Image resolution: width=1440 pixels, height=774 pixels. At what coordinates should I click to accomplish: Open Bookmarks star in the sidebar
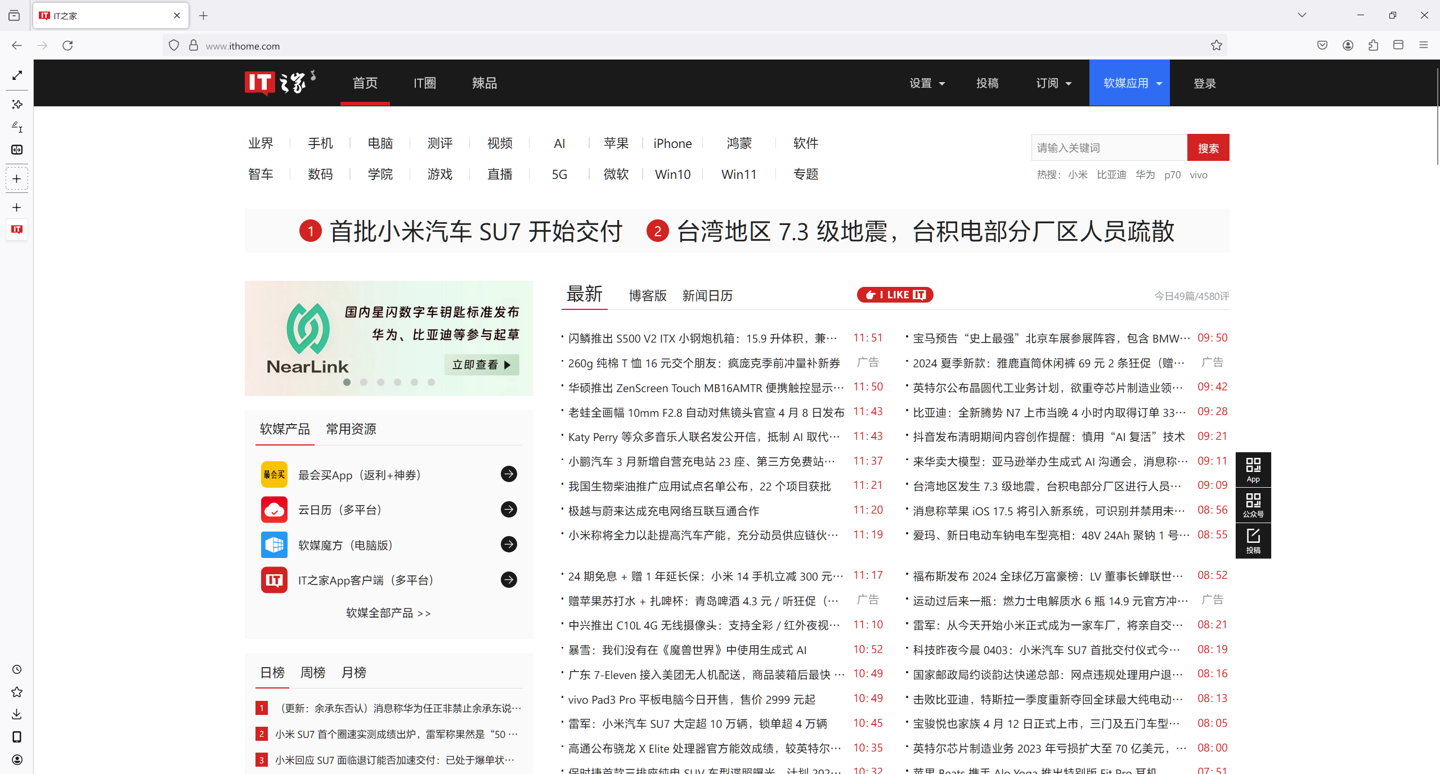[x=17, y=692]
